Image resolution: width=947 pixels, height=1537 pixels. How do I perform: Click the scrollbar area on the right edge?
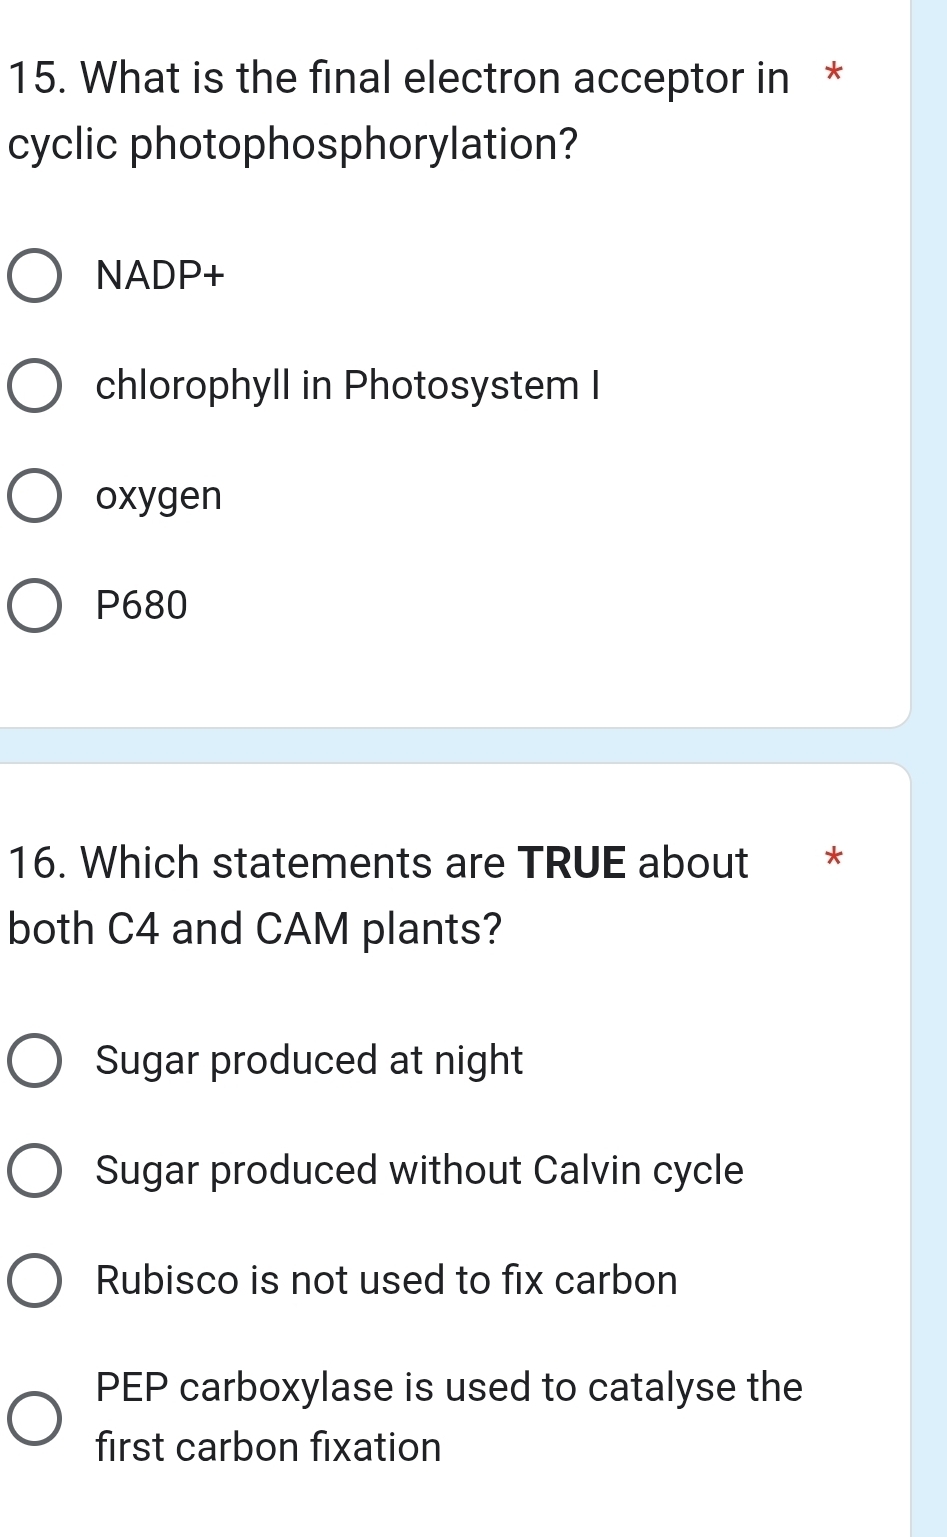pos(930,400)
